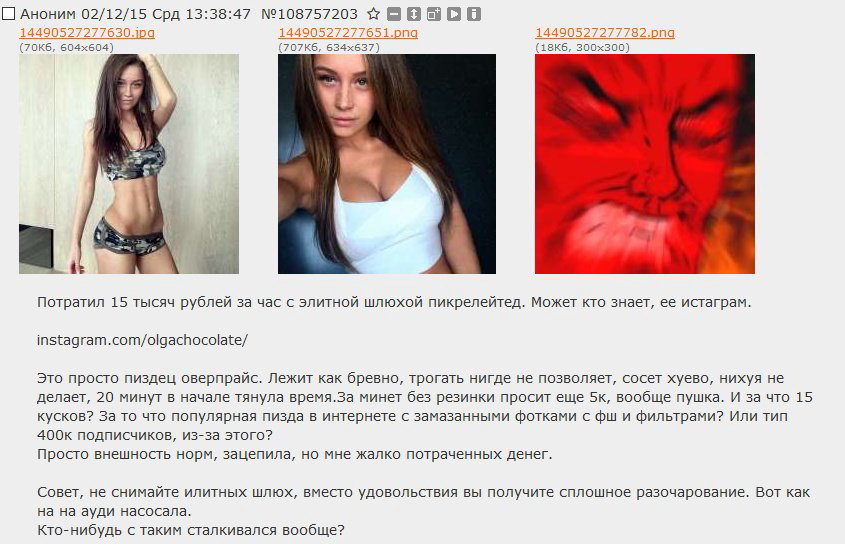
Task: Open file link 14490527277651.png
Action: click(348, 32)
